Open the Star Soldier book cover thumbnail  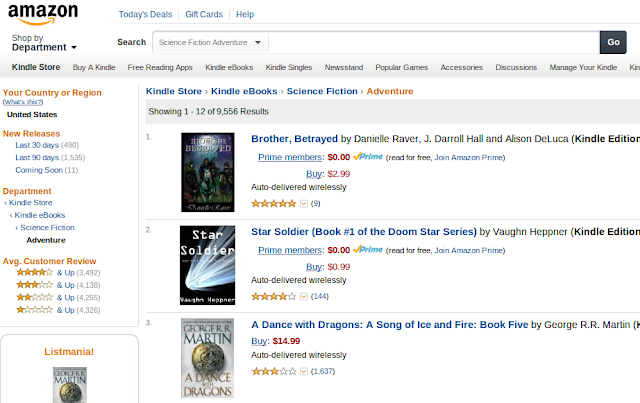point(207,265)
